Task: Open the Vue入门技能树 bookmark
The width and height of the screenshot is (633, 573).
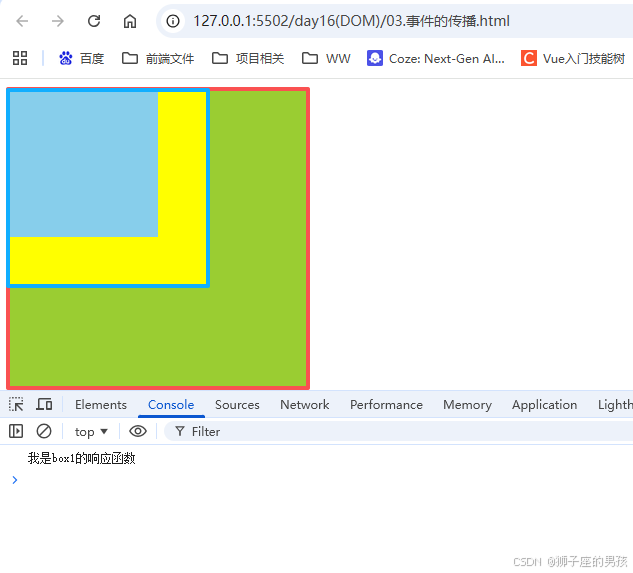Action: 572,59
